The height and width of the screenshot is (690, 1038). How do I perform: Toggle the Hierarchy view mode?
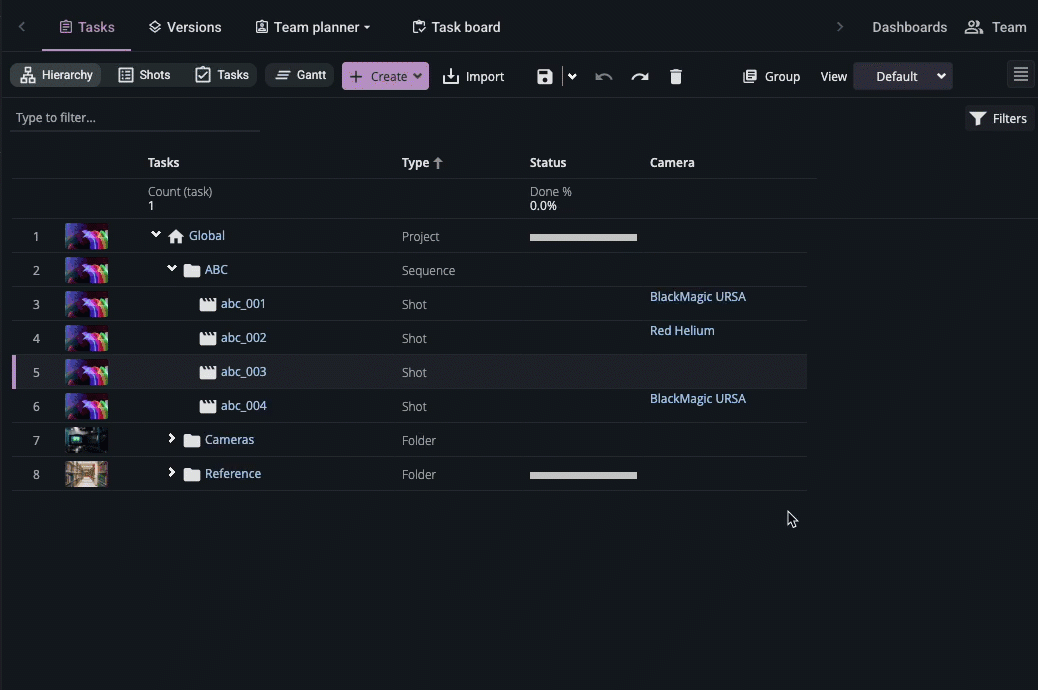(55, 74)
